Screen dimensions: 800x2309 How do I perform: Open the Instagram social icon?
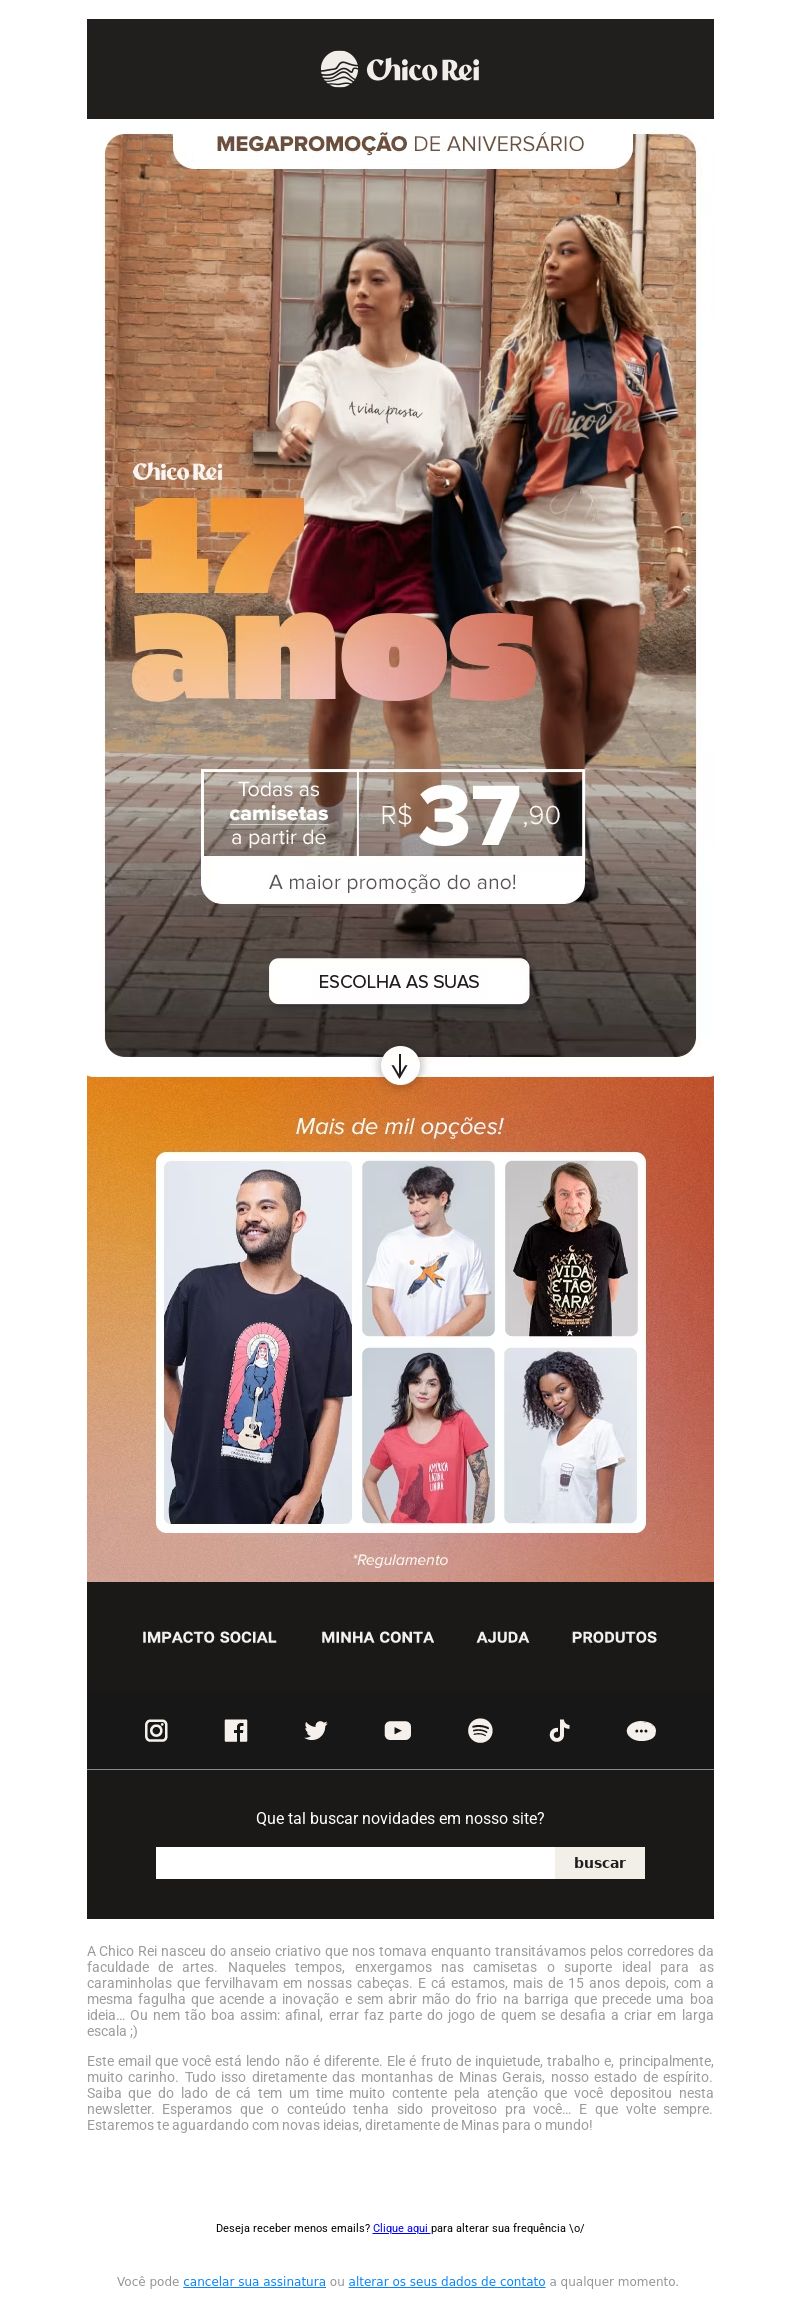pos(156,1730)
